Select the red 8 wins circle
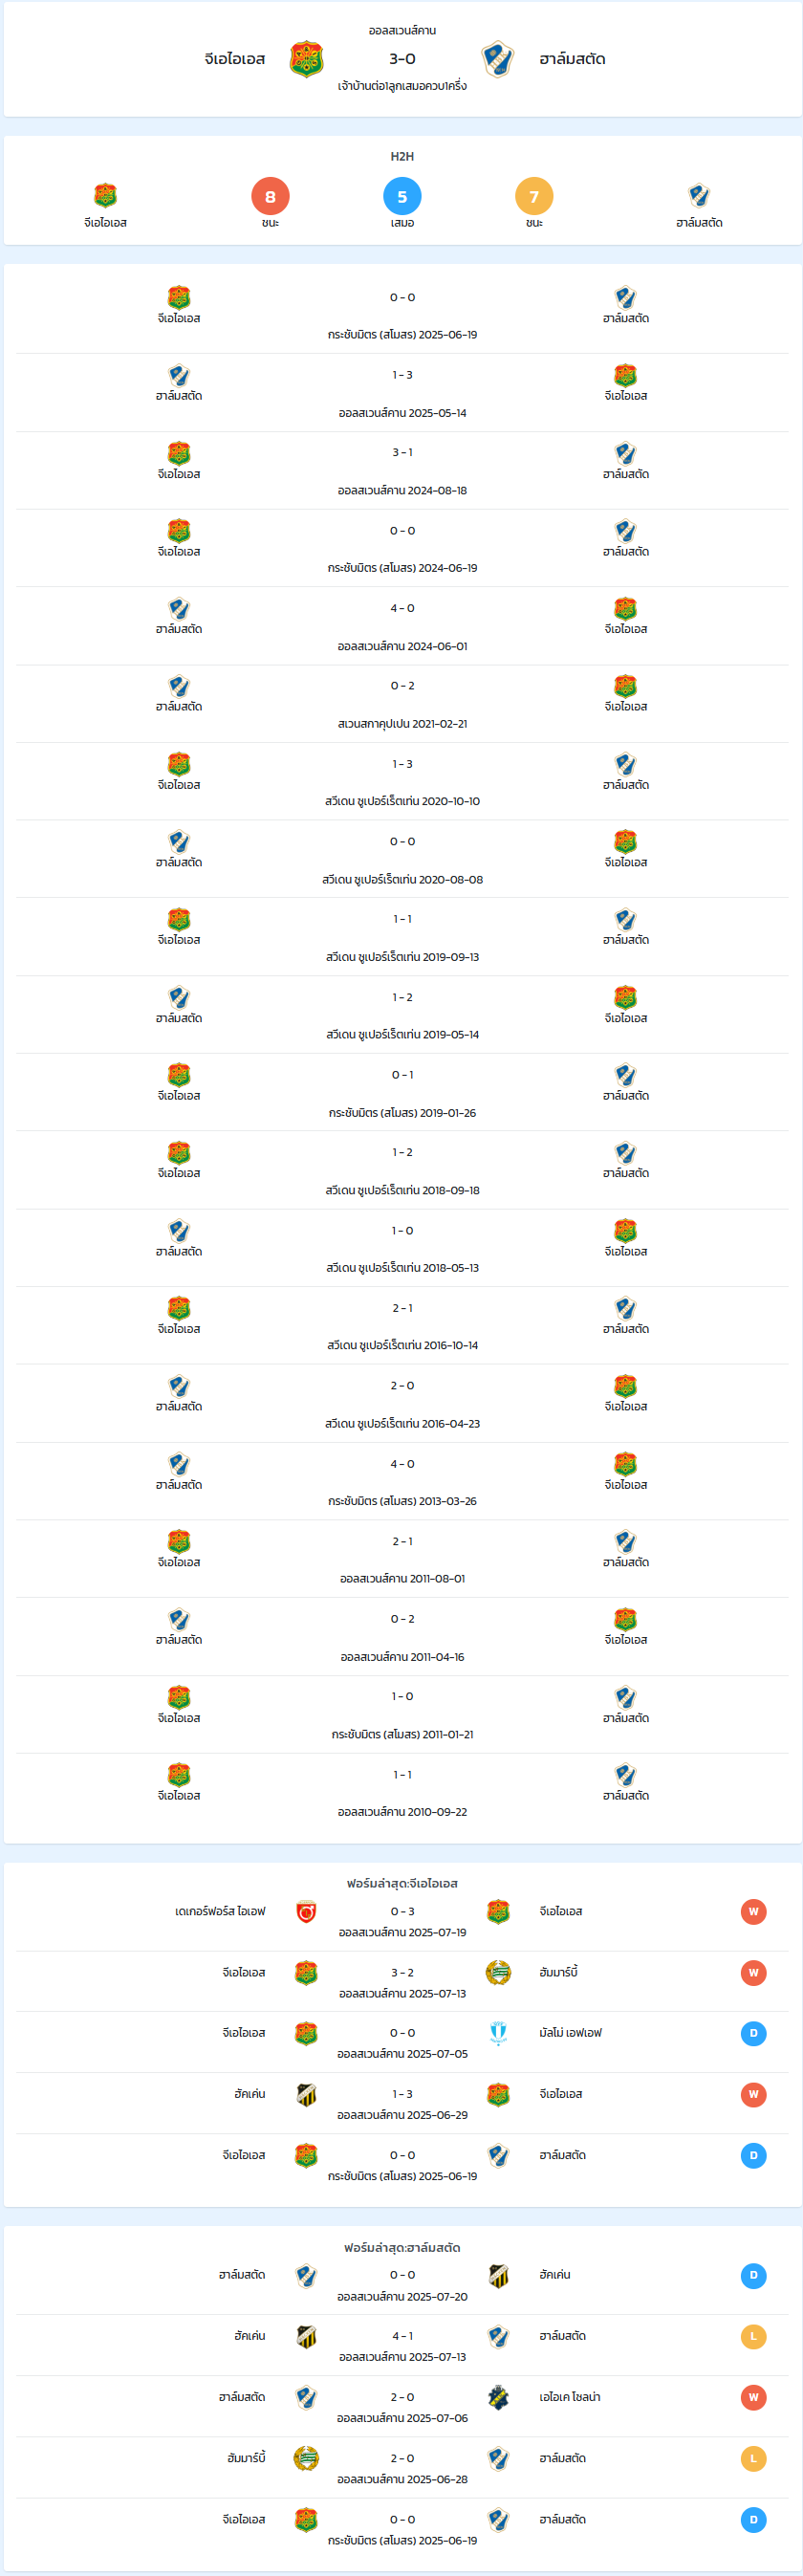 click(270, 196)
